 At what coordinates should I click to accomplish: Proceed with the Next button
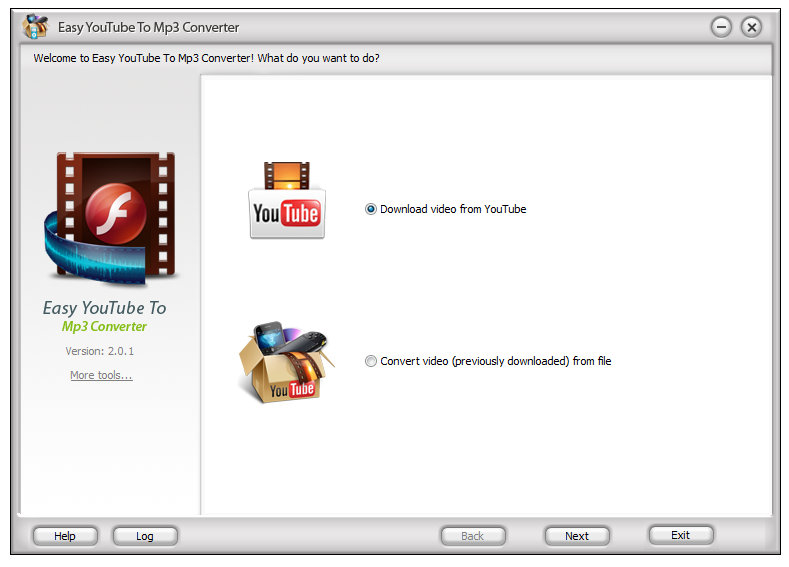pyautogui.click(x=577, y=536)
